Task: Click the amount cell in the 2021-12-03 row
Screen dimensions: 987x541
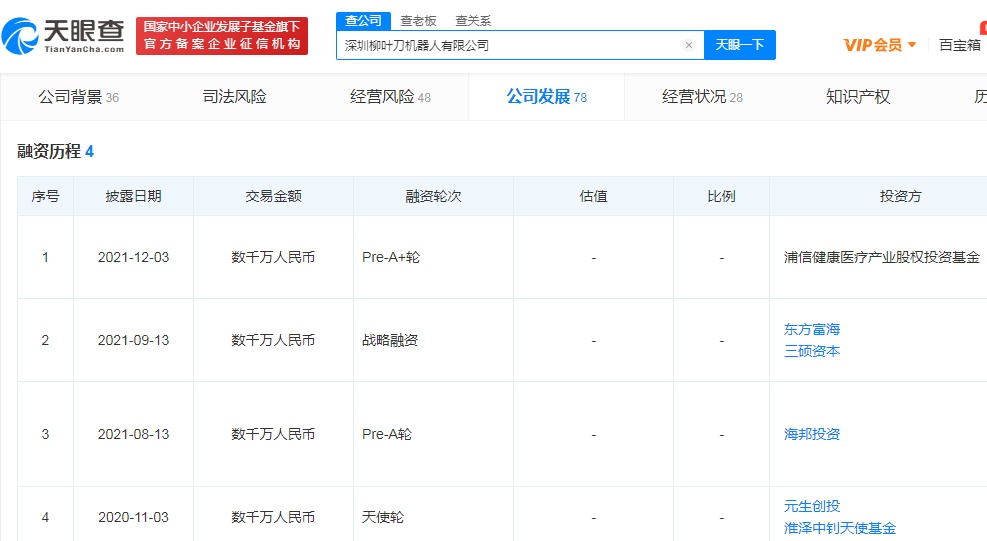Action: coord(273,257)
